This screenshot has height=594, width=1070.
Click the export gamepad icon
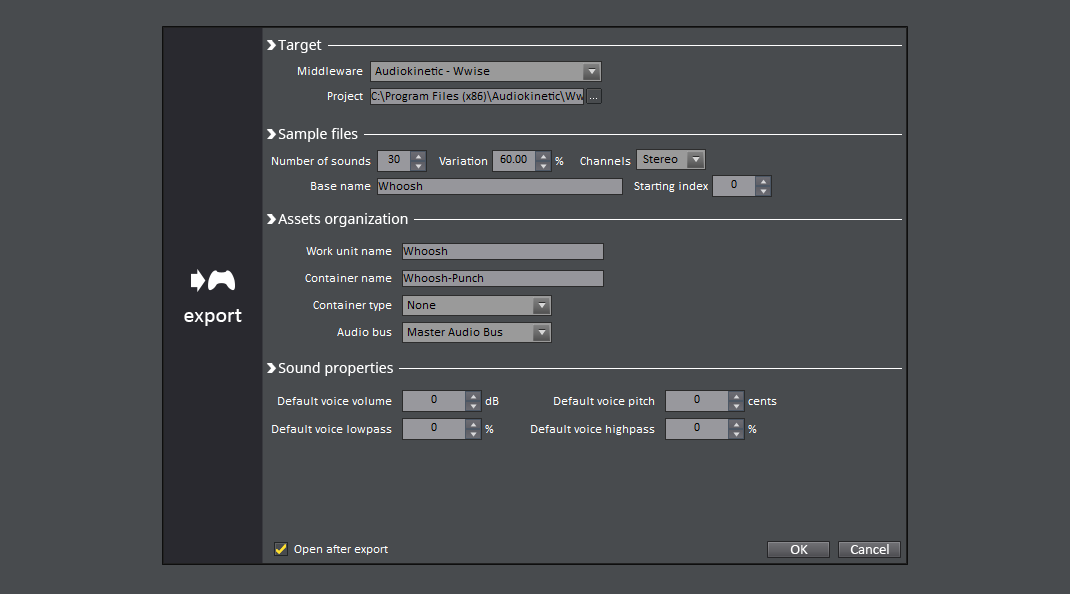click(213, 280)
